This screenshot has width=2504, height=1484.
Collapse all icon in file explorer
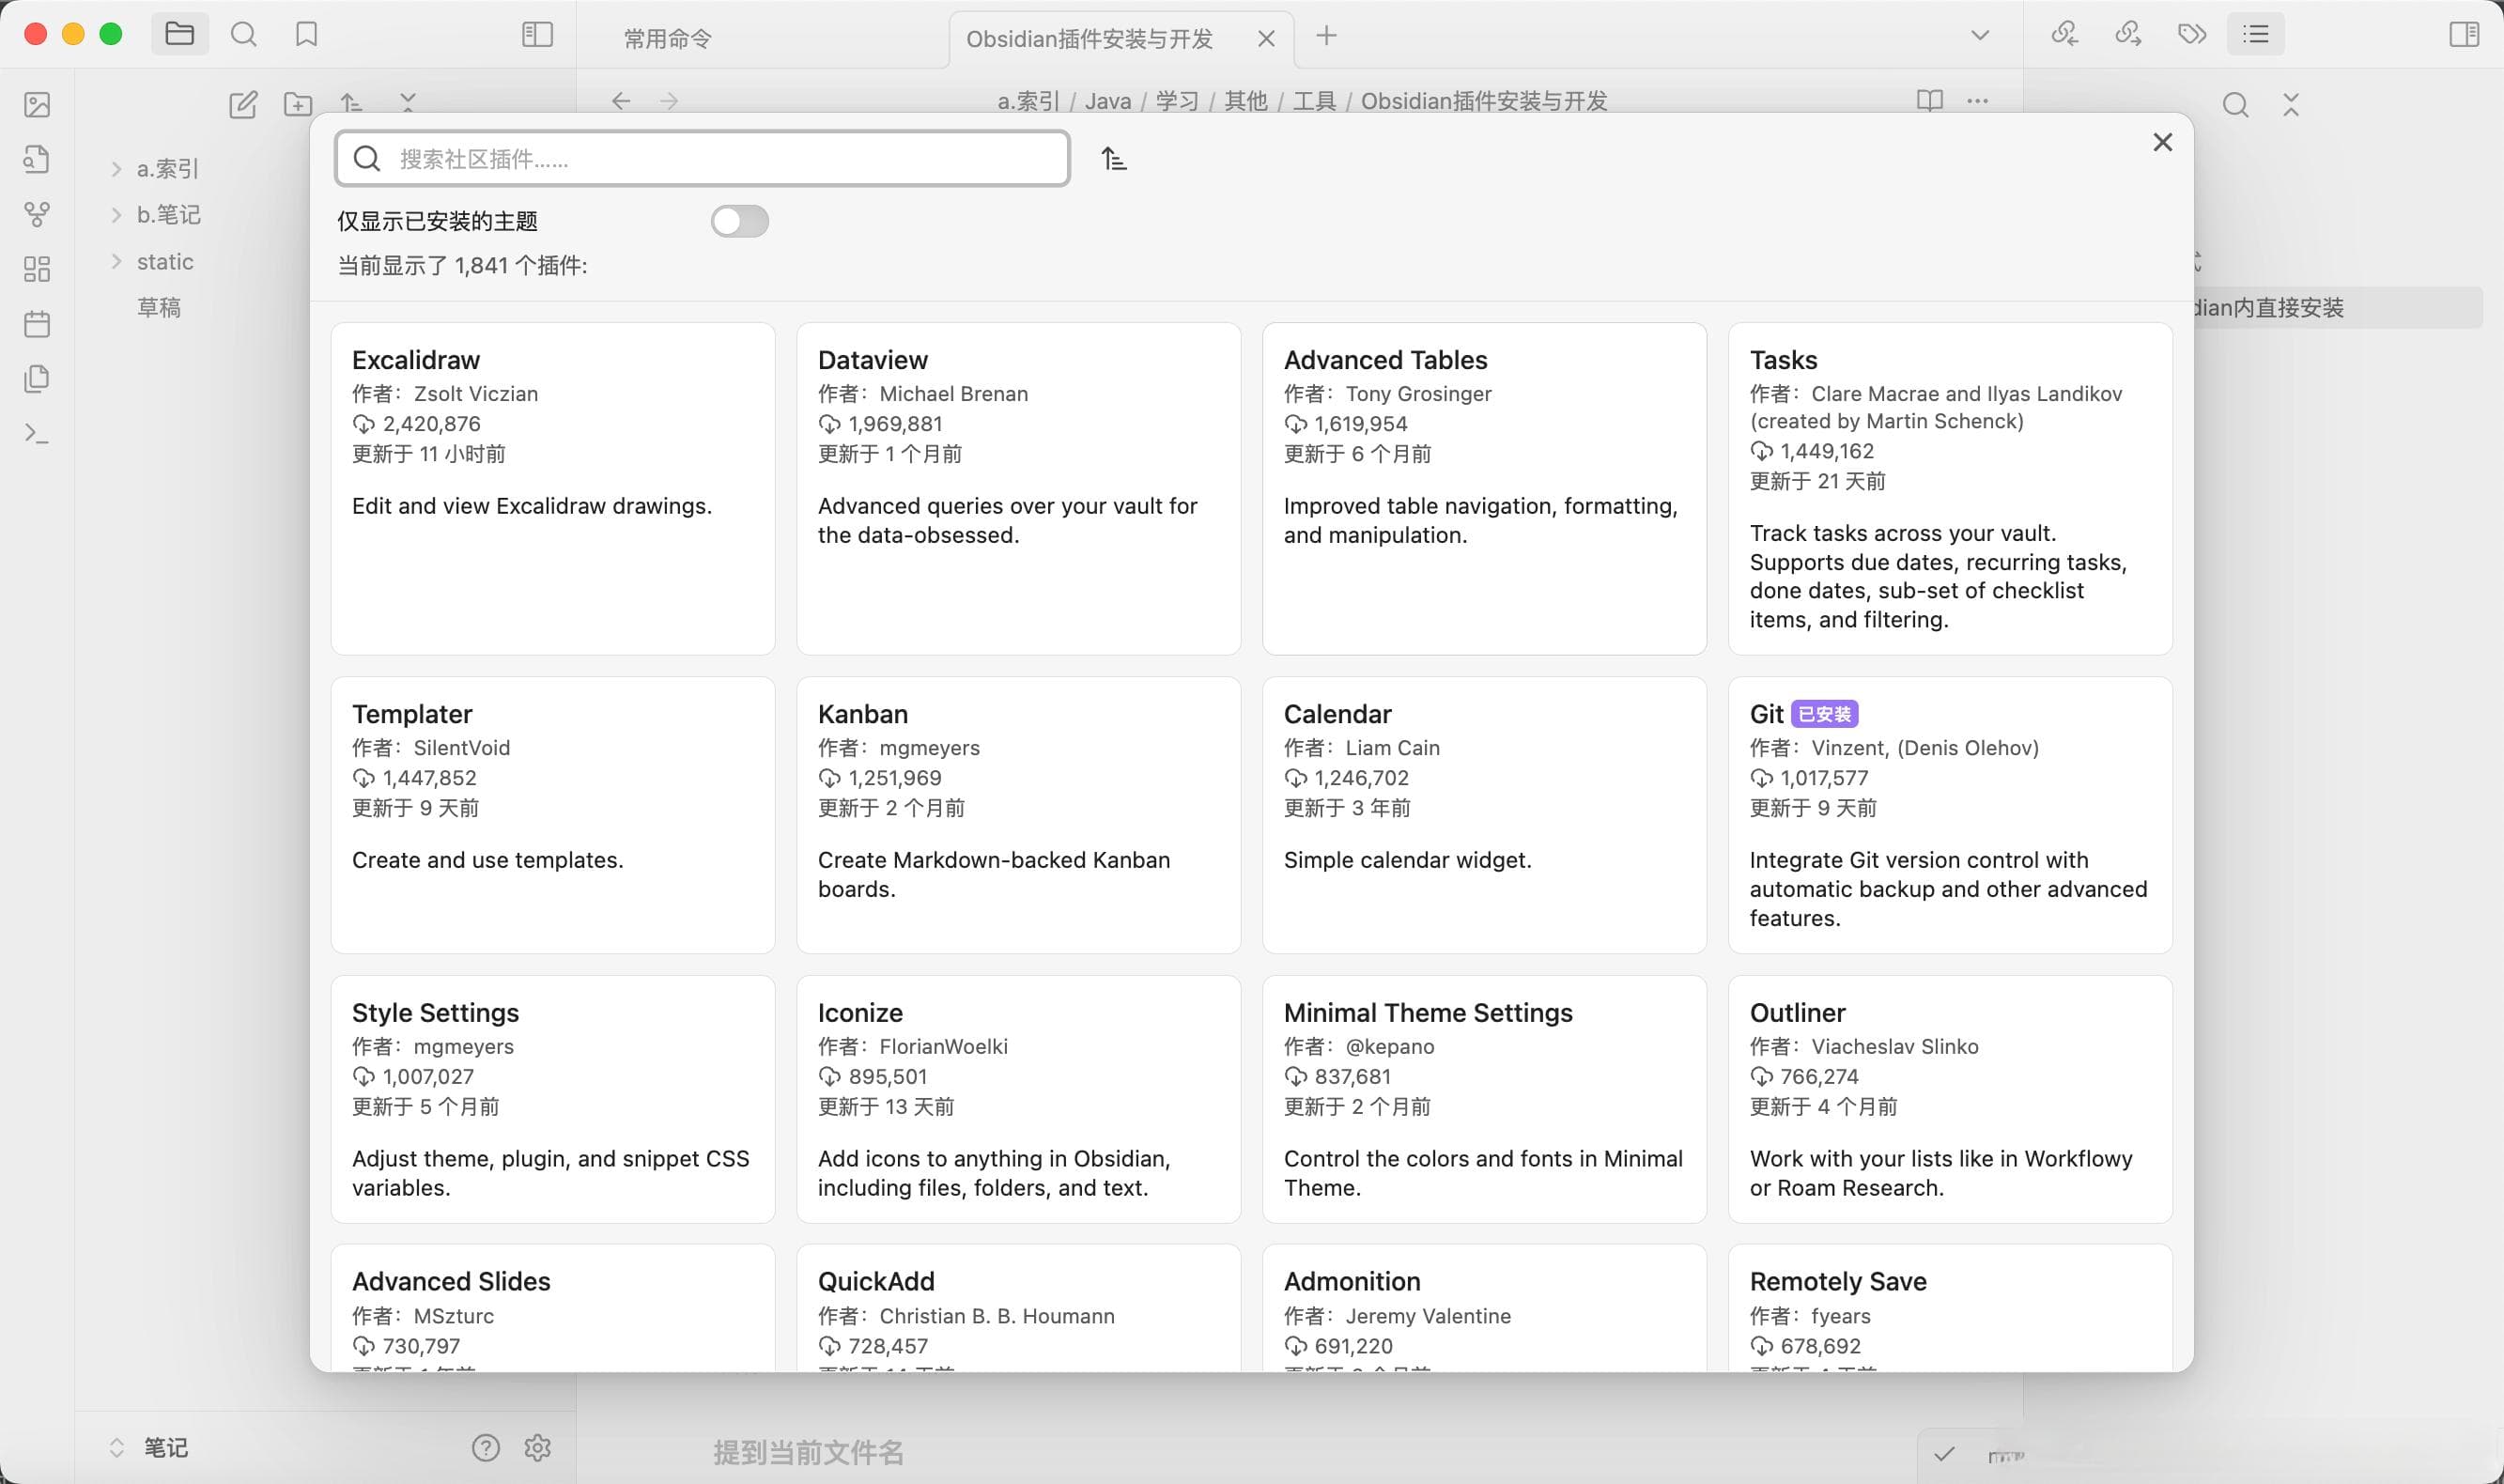click(x=408, y=102)
